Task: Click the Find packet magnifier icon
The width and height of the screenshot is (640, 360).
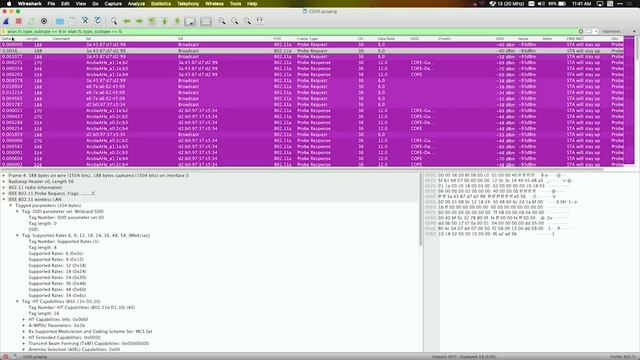Action: coord(114,21)
